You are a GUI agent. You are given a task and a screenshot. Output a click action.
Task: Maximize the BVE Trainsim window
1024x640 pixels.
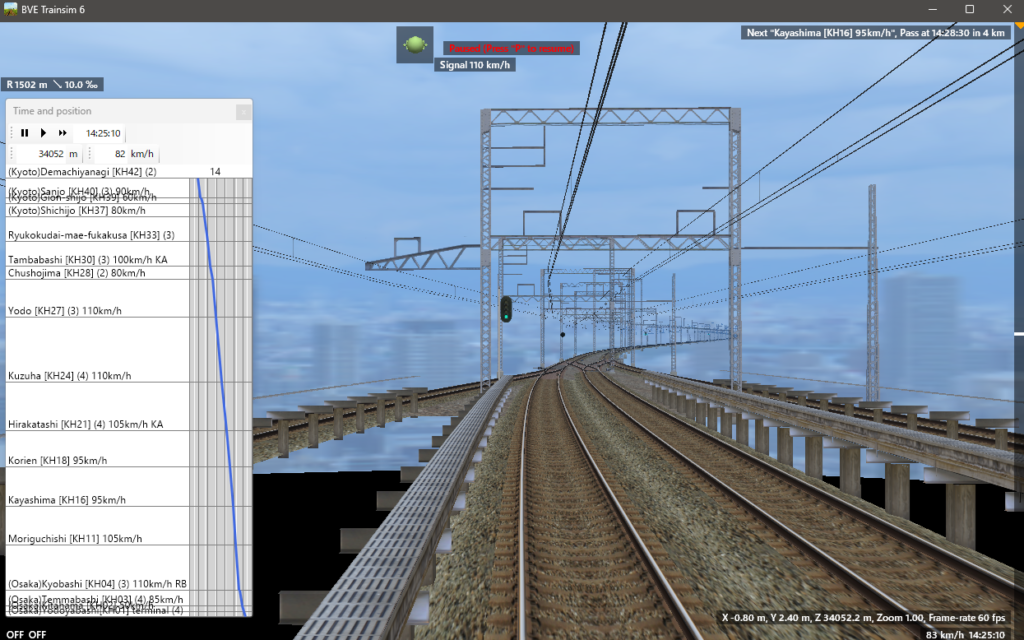(x=969, y=9)
